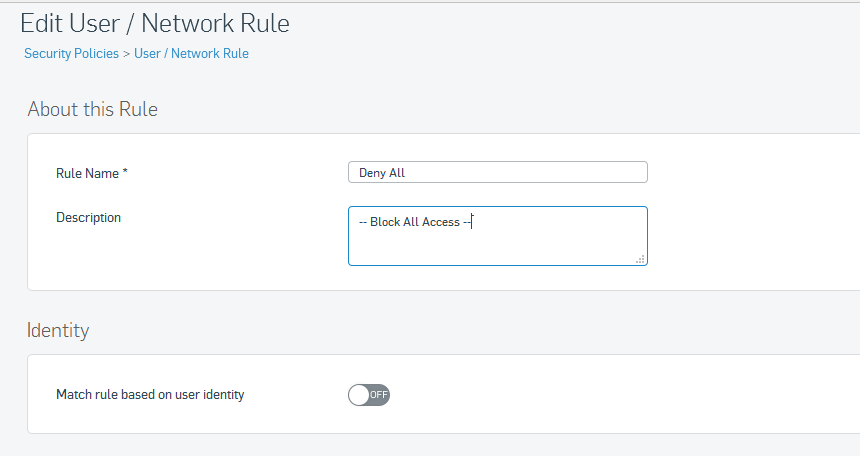860x456 pixels.
Task: Click the OFF label on the switch
Action: point(378,395)
